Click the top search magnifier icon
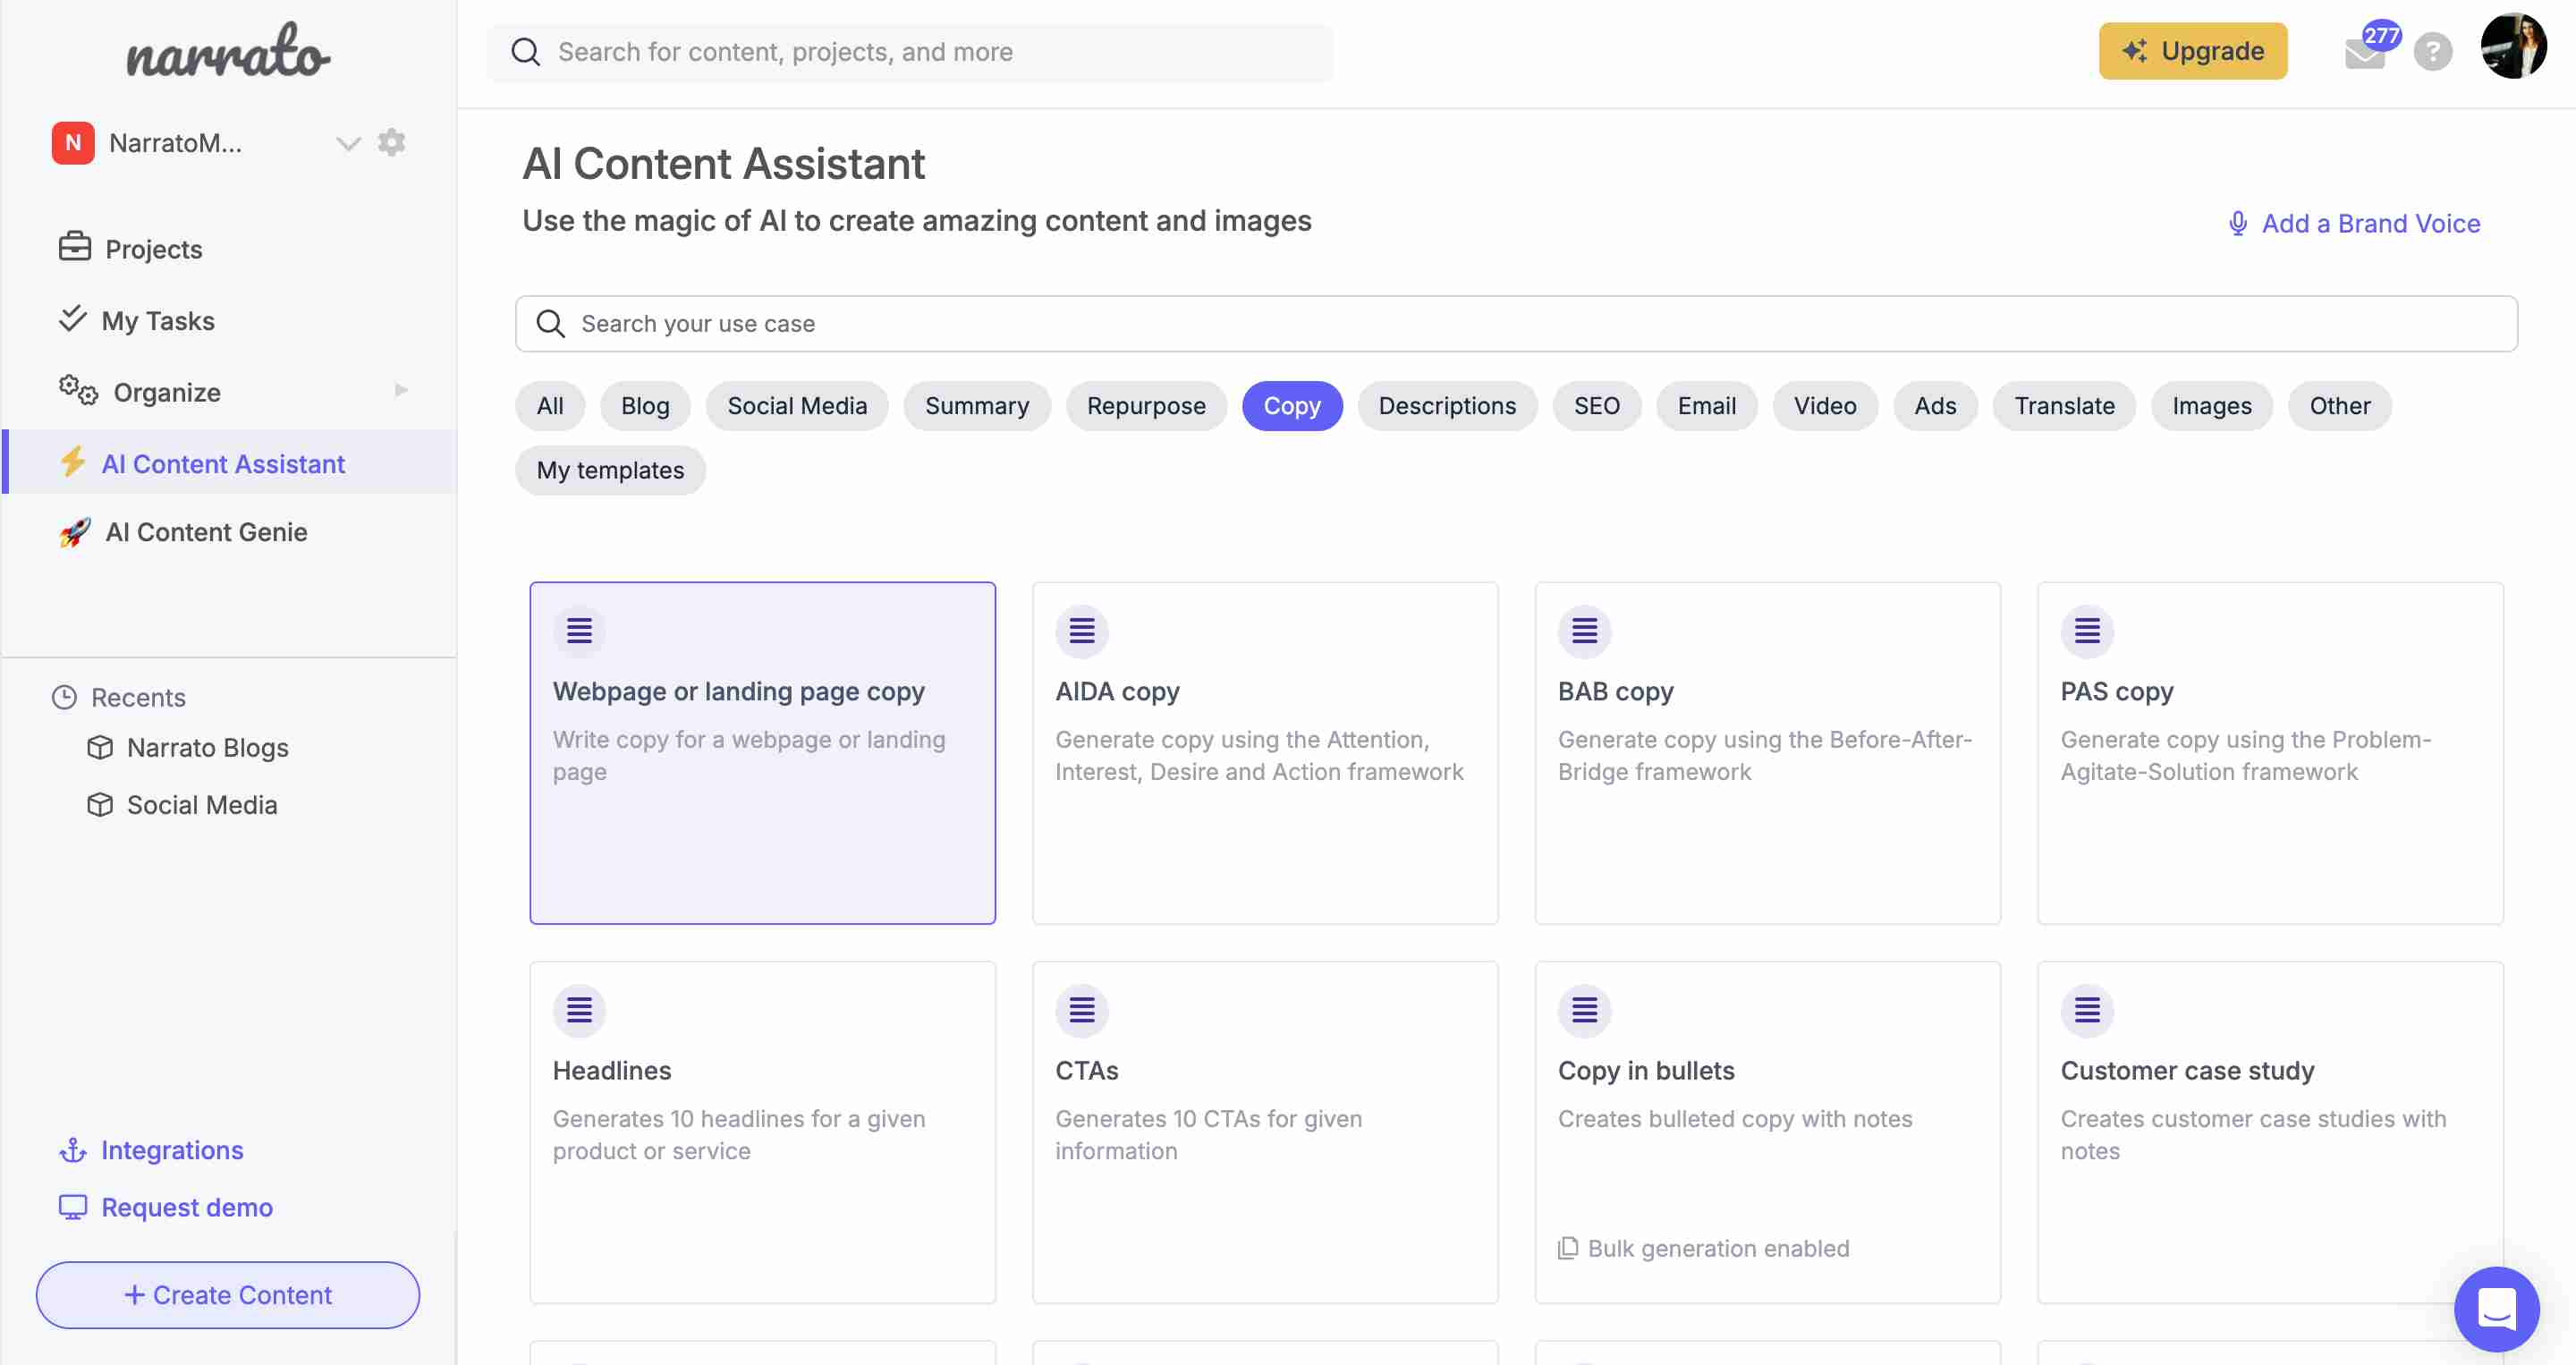This screenshot has height=1365, width=2576. point(526,52)
